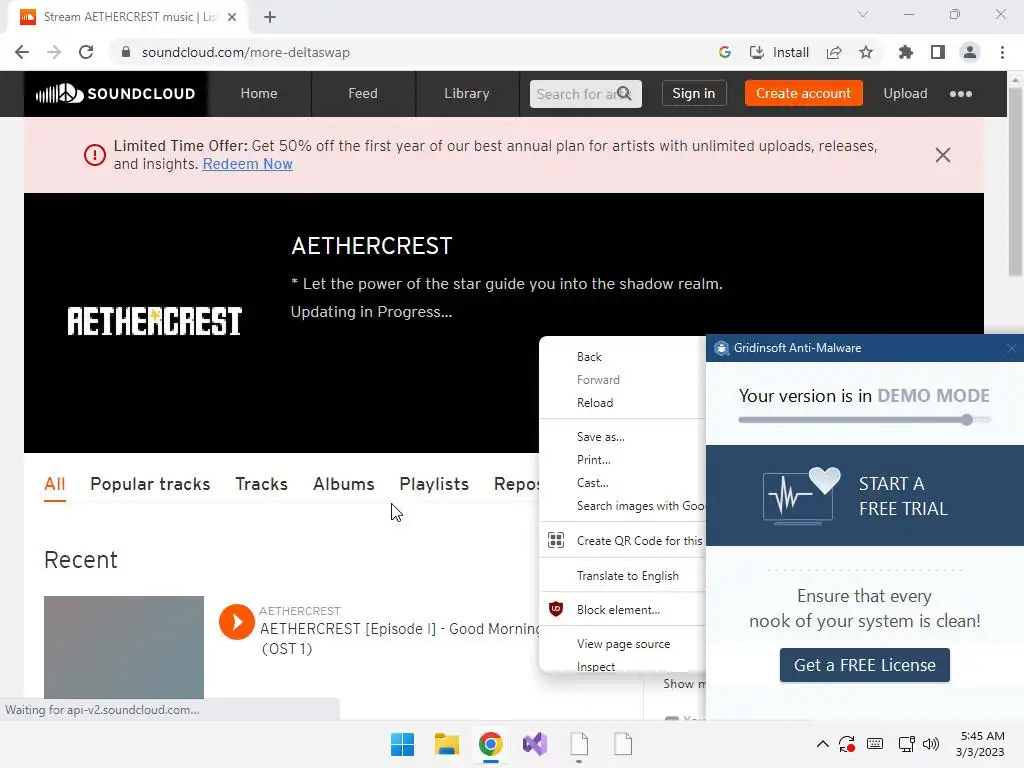Screen dimensions: 1024x768
Task: Open the tab search chevron
Action: click(x=863, y=14)
